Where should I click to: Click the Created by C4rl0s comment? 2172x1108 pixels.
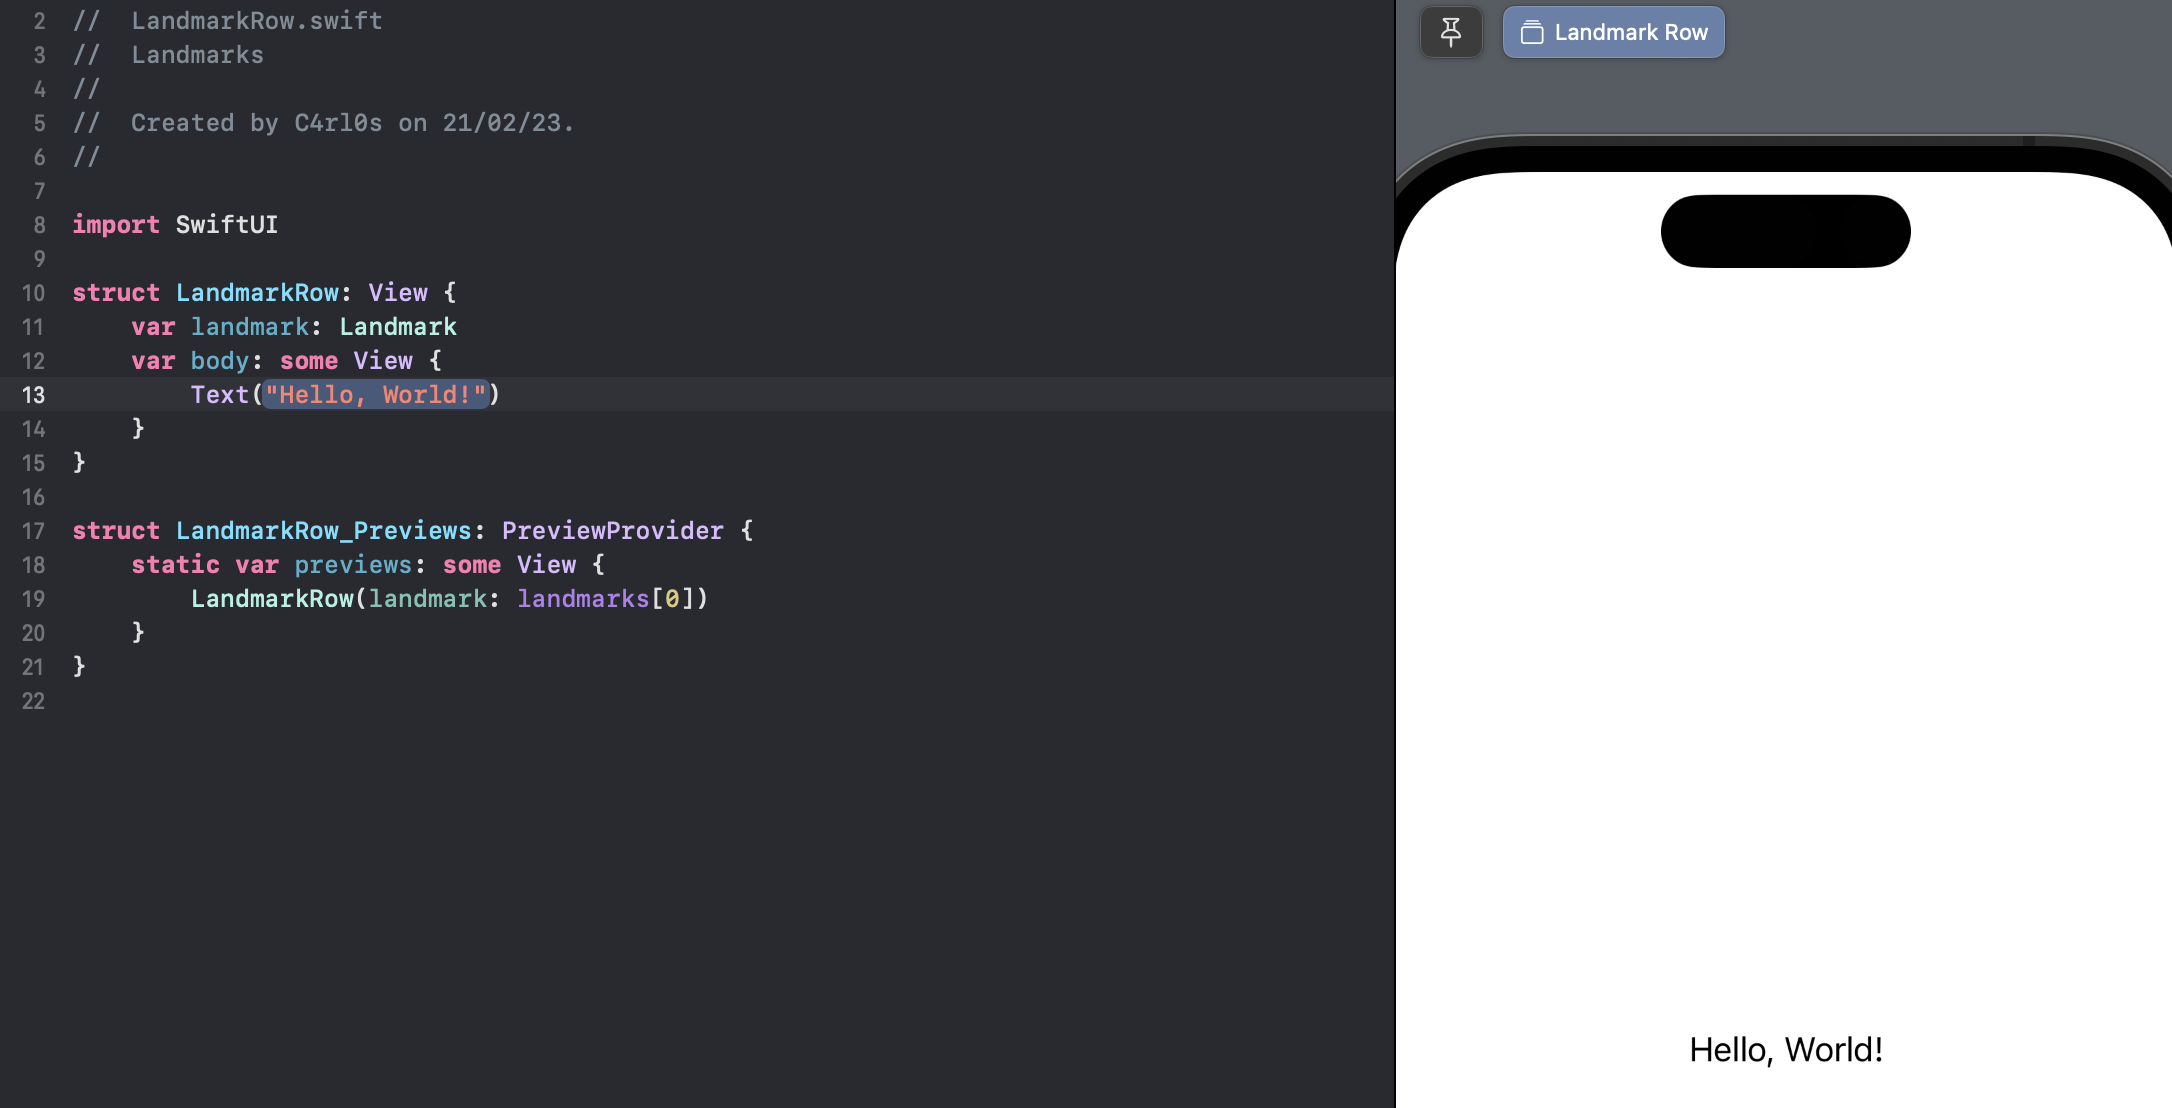pyautogui.click(x=352, y=123)
